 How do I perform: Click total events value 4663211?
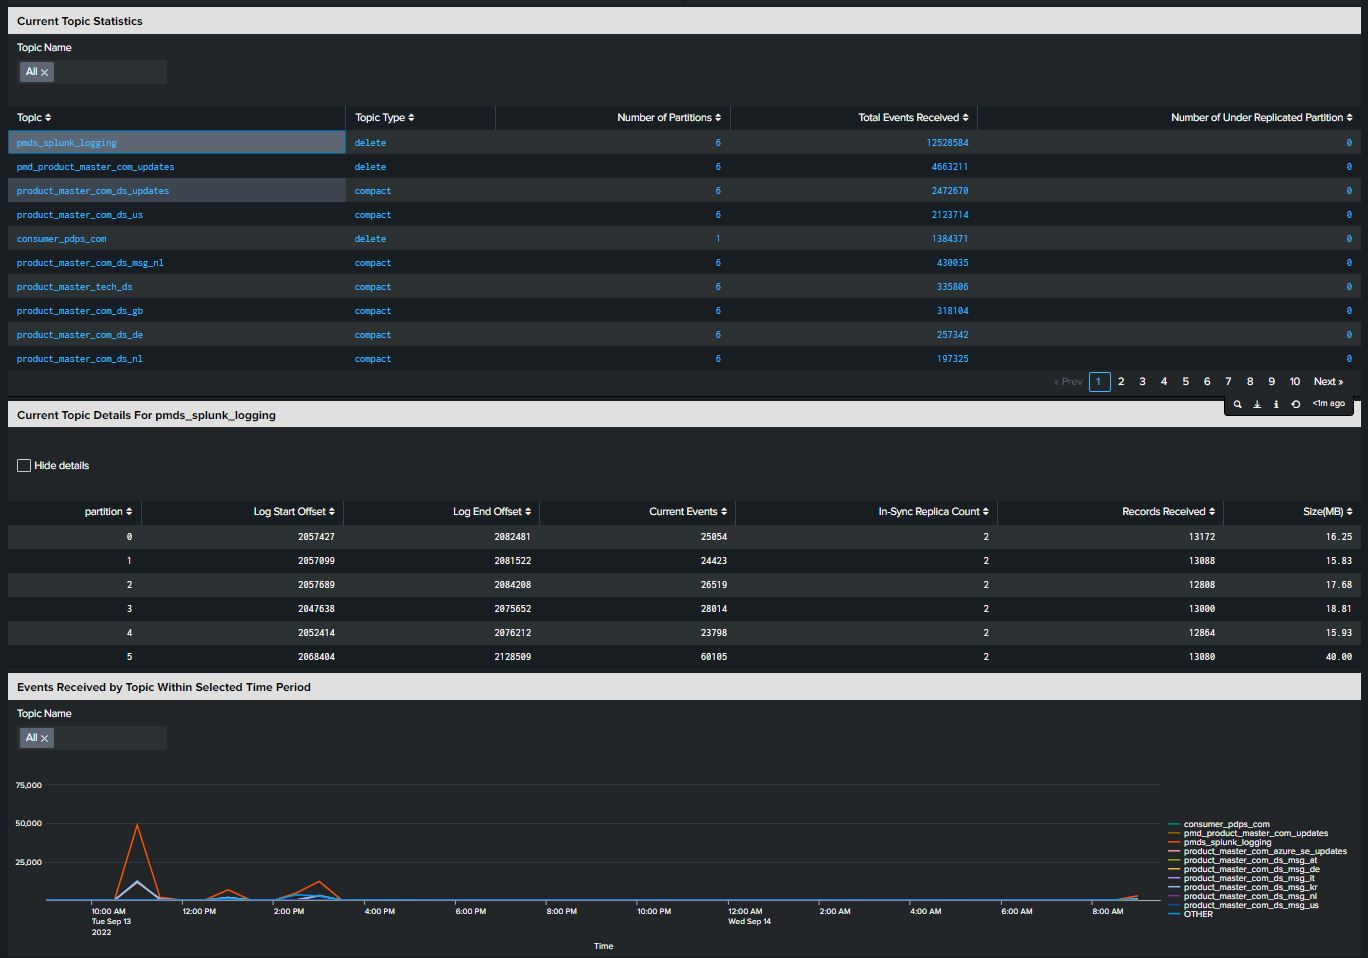(x=950, y=167)
